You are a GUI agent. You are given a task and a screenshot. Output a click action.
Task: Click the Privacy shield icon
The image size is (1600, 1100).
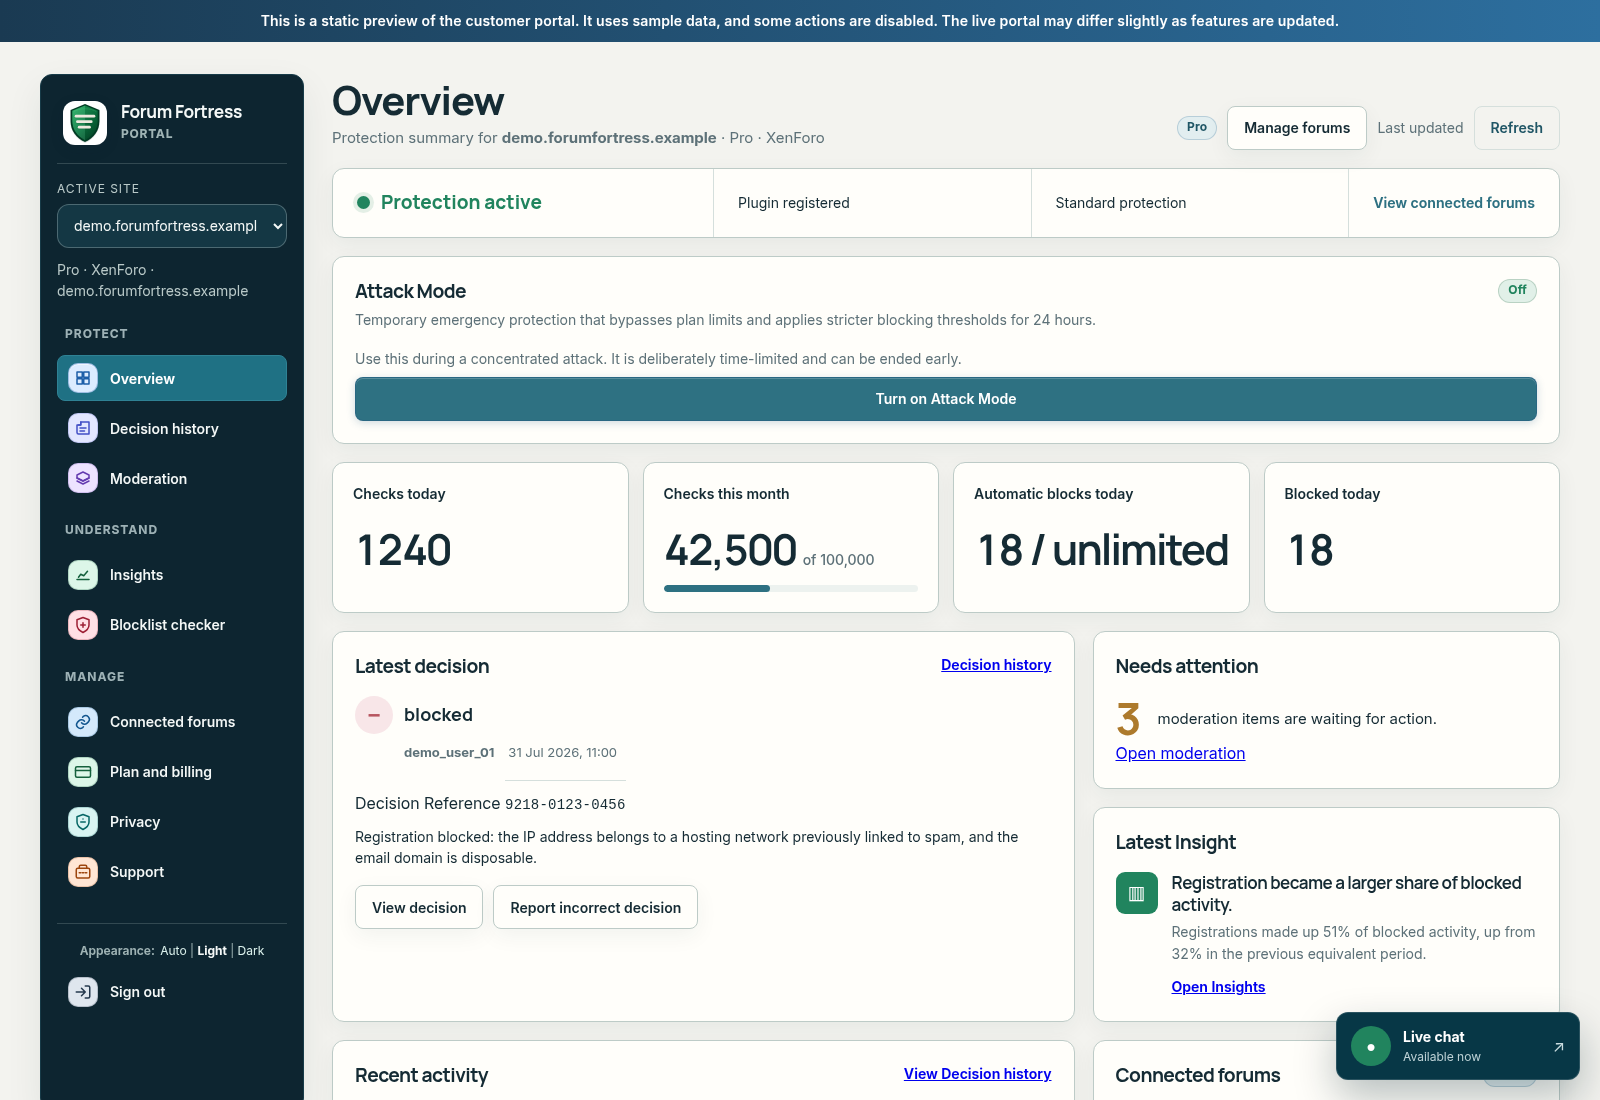pos(83,822)
